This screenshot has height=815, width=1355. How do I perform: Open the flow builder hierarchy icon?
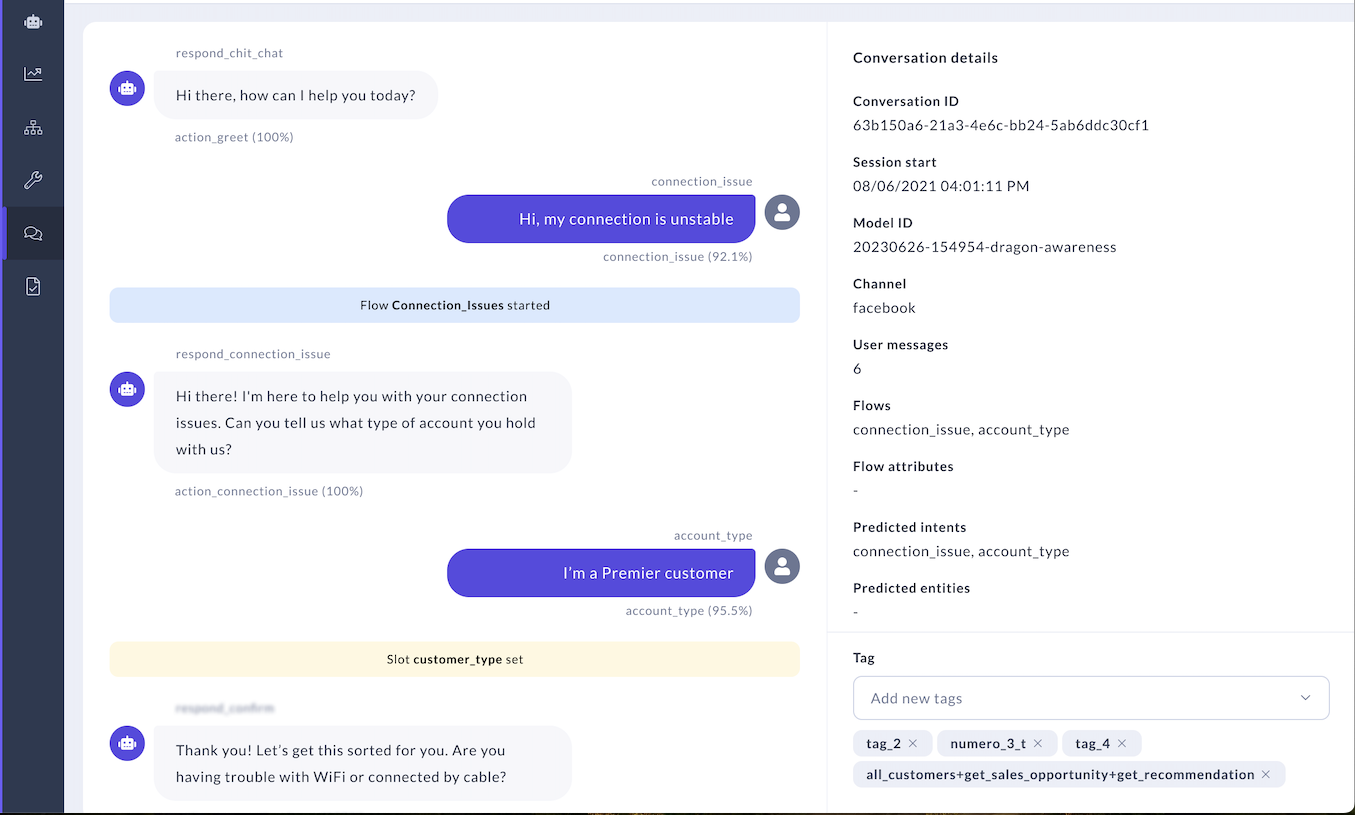[x=32, y=127]
